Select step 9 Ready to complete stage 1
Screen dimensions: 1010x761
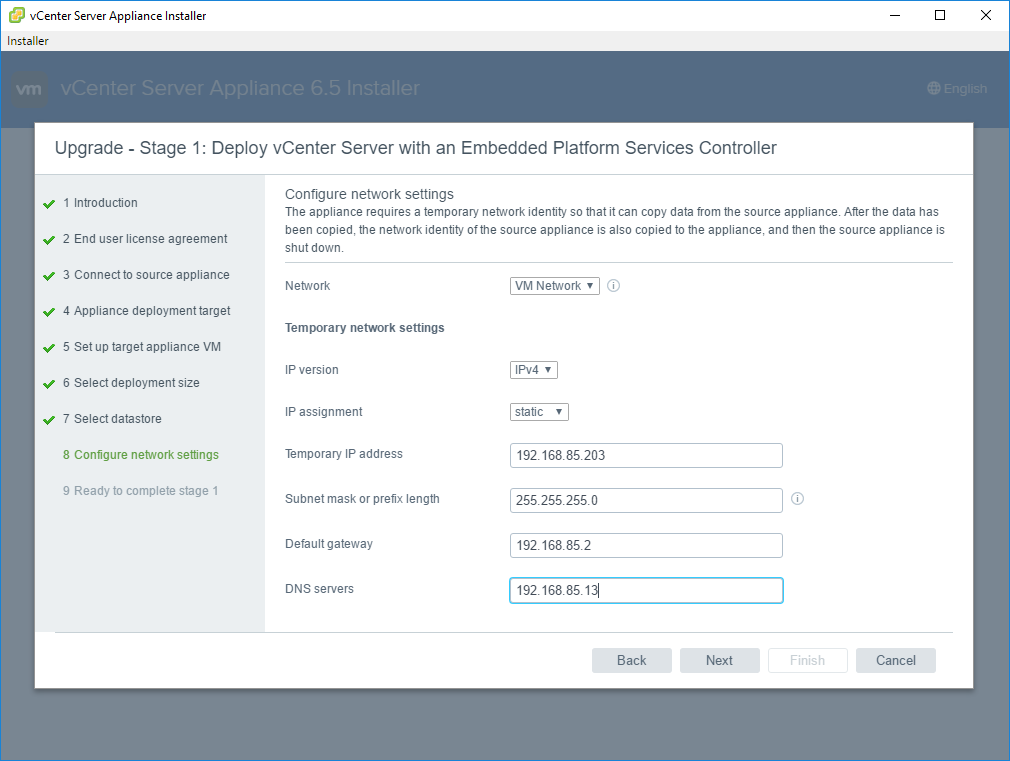140,491
